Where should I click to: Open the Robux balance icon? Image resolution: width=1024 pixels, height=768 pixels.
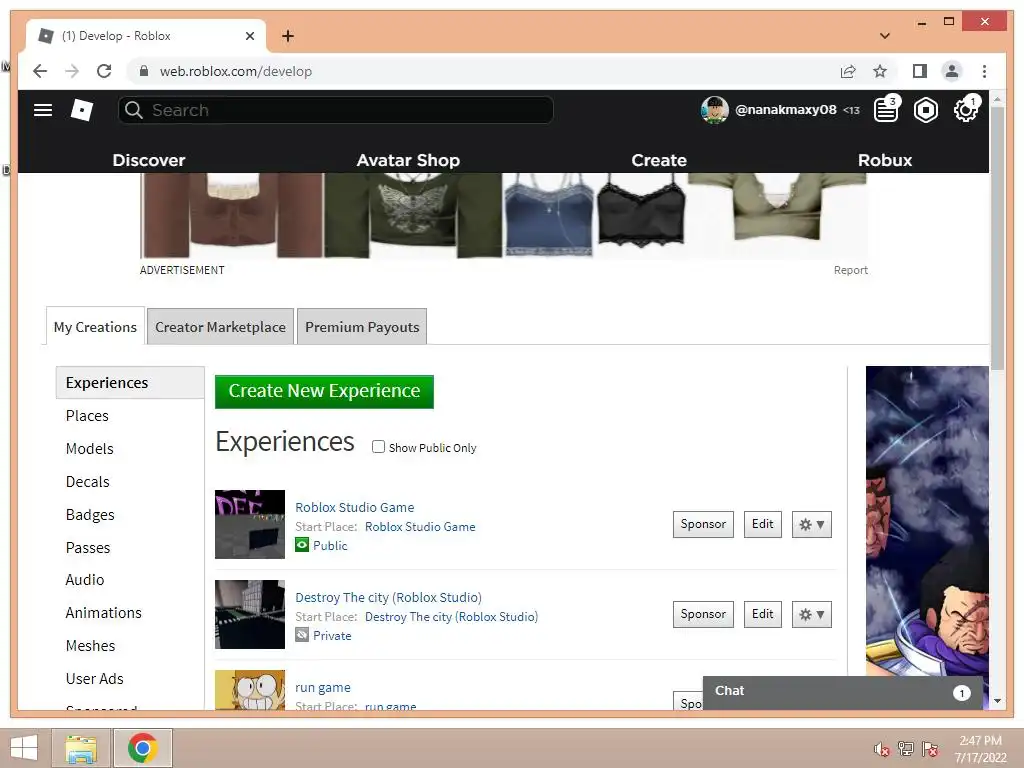click(926, 110)
